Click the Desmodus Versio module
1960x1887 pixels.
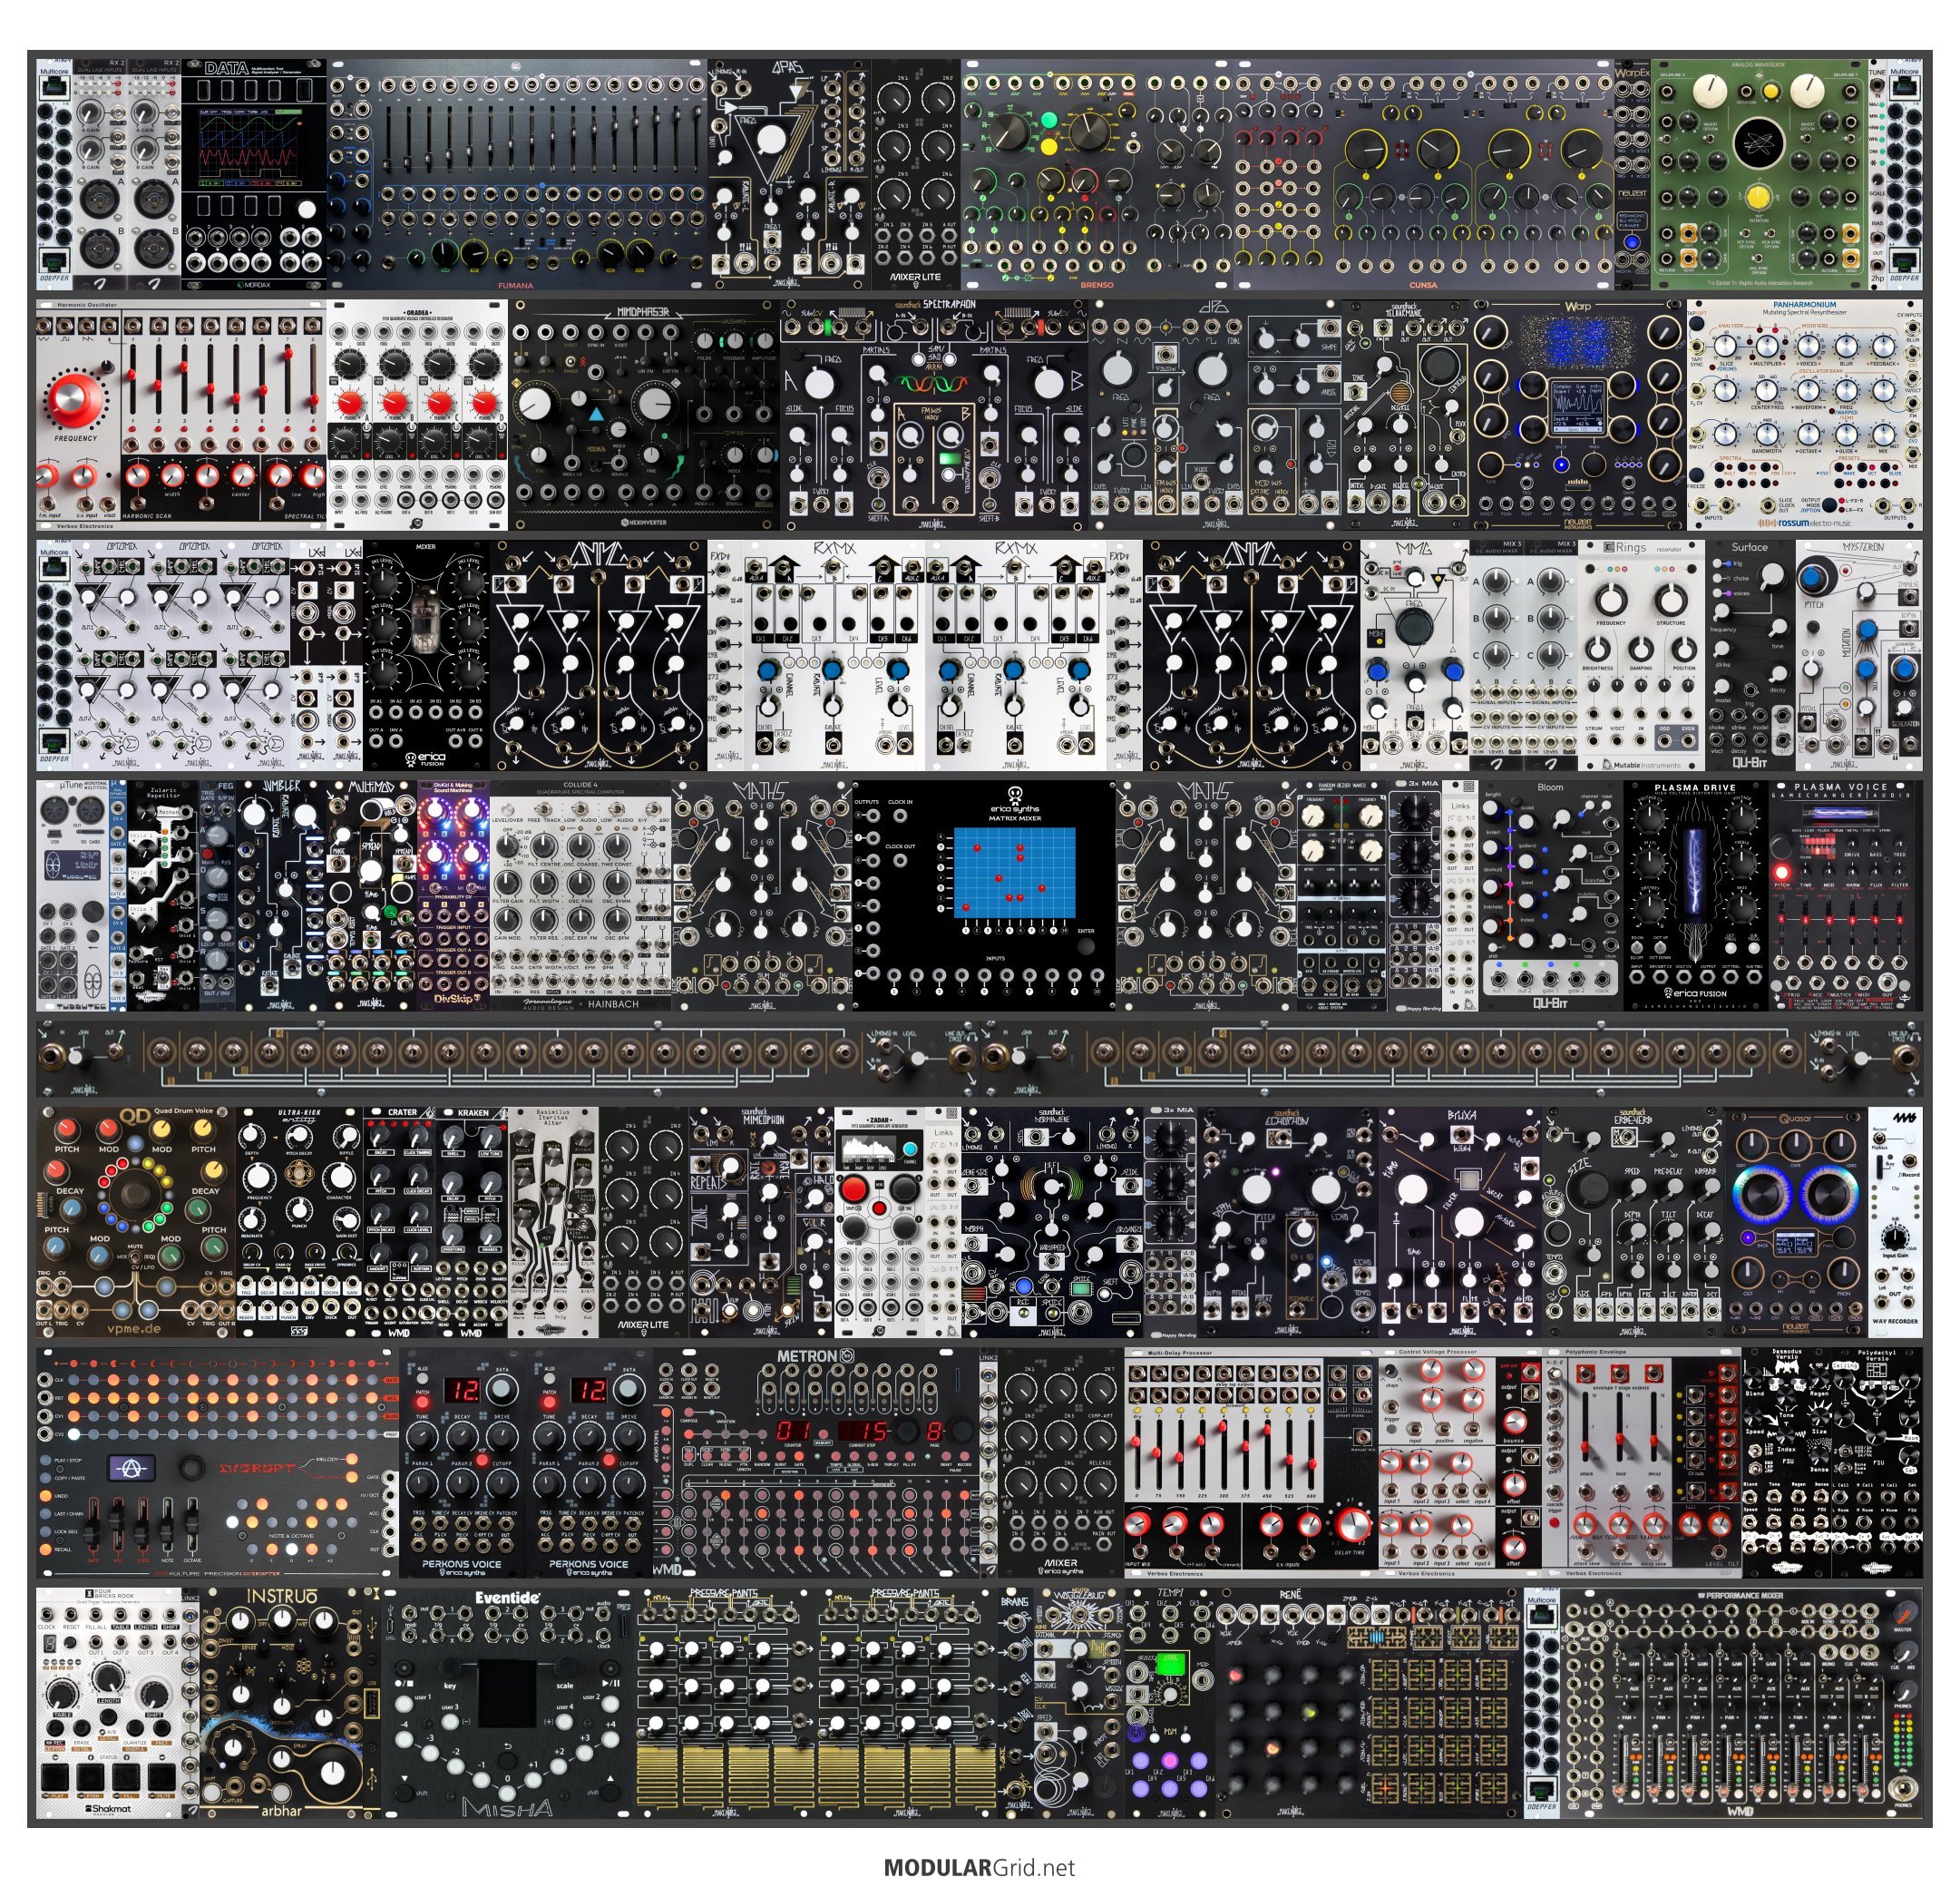tap(1787, 1462)
